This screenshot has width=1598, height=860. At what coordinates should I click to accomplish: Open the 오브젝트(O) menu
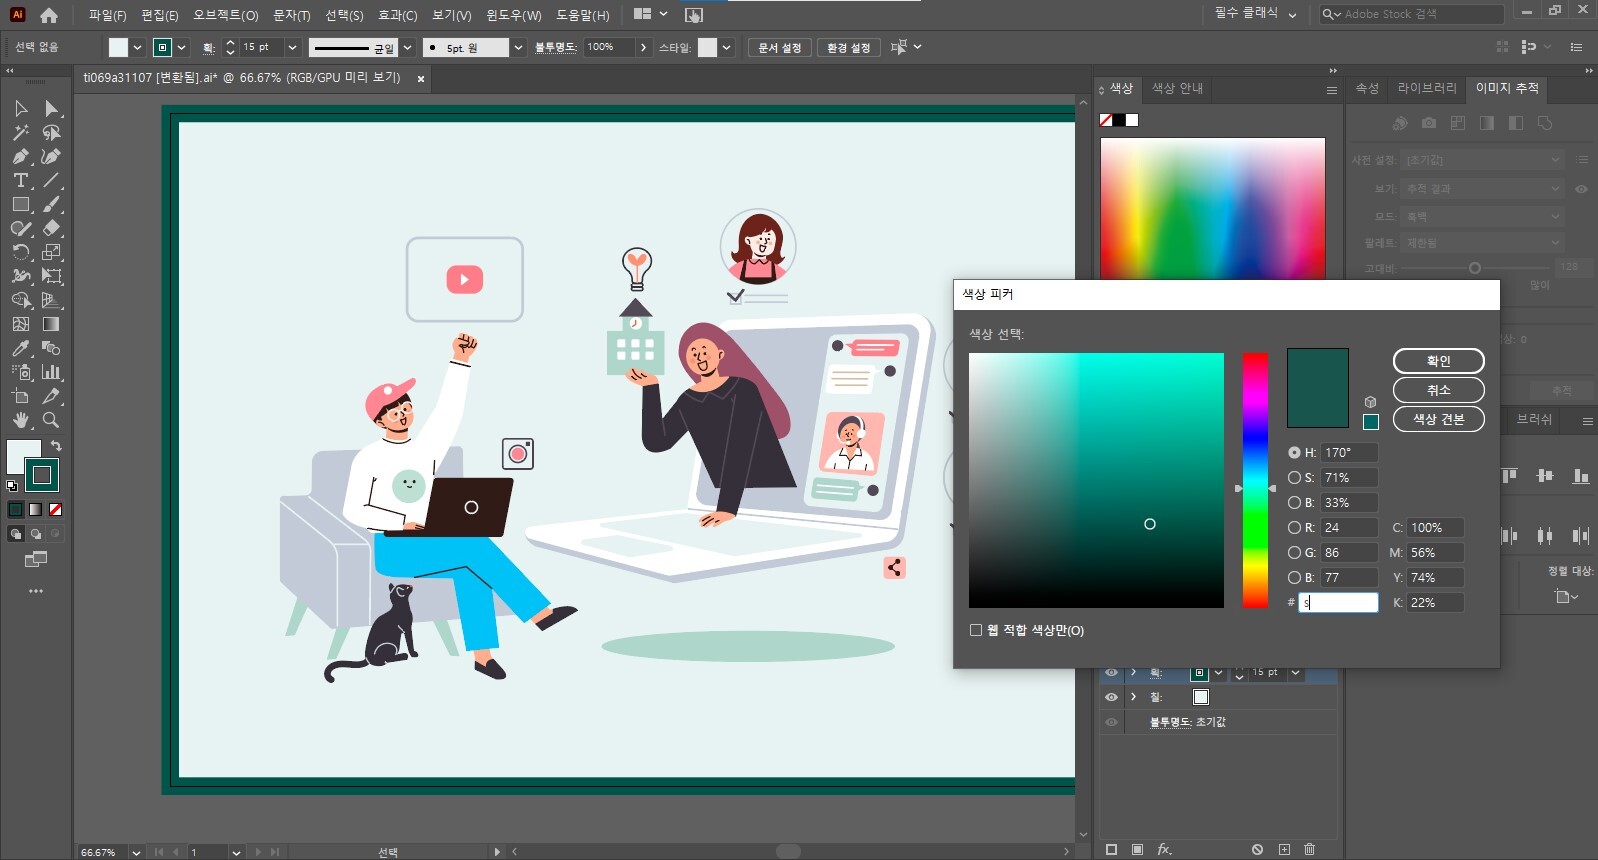(x=225, y=15)
